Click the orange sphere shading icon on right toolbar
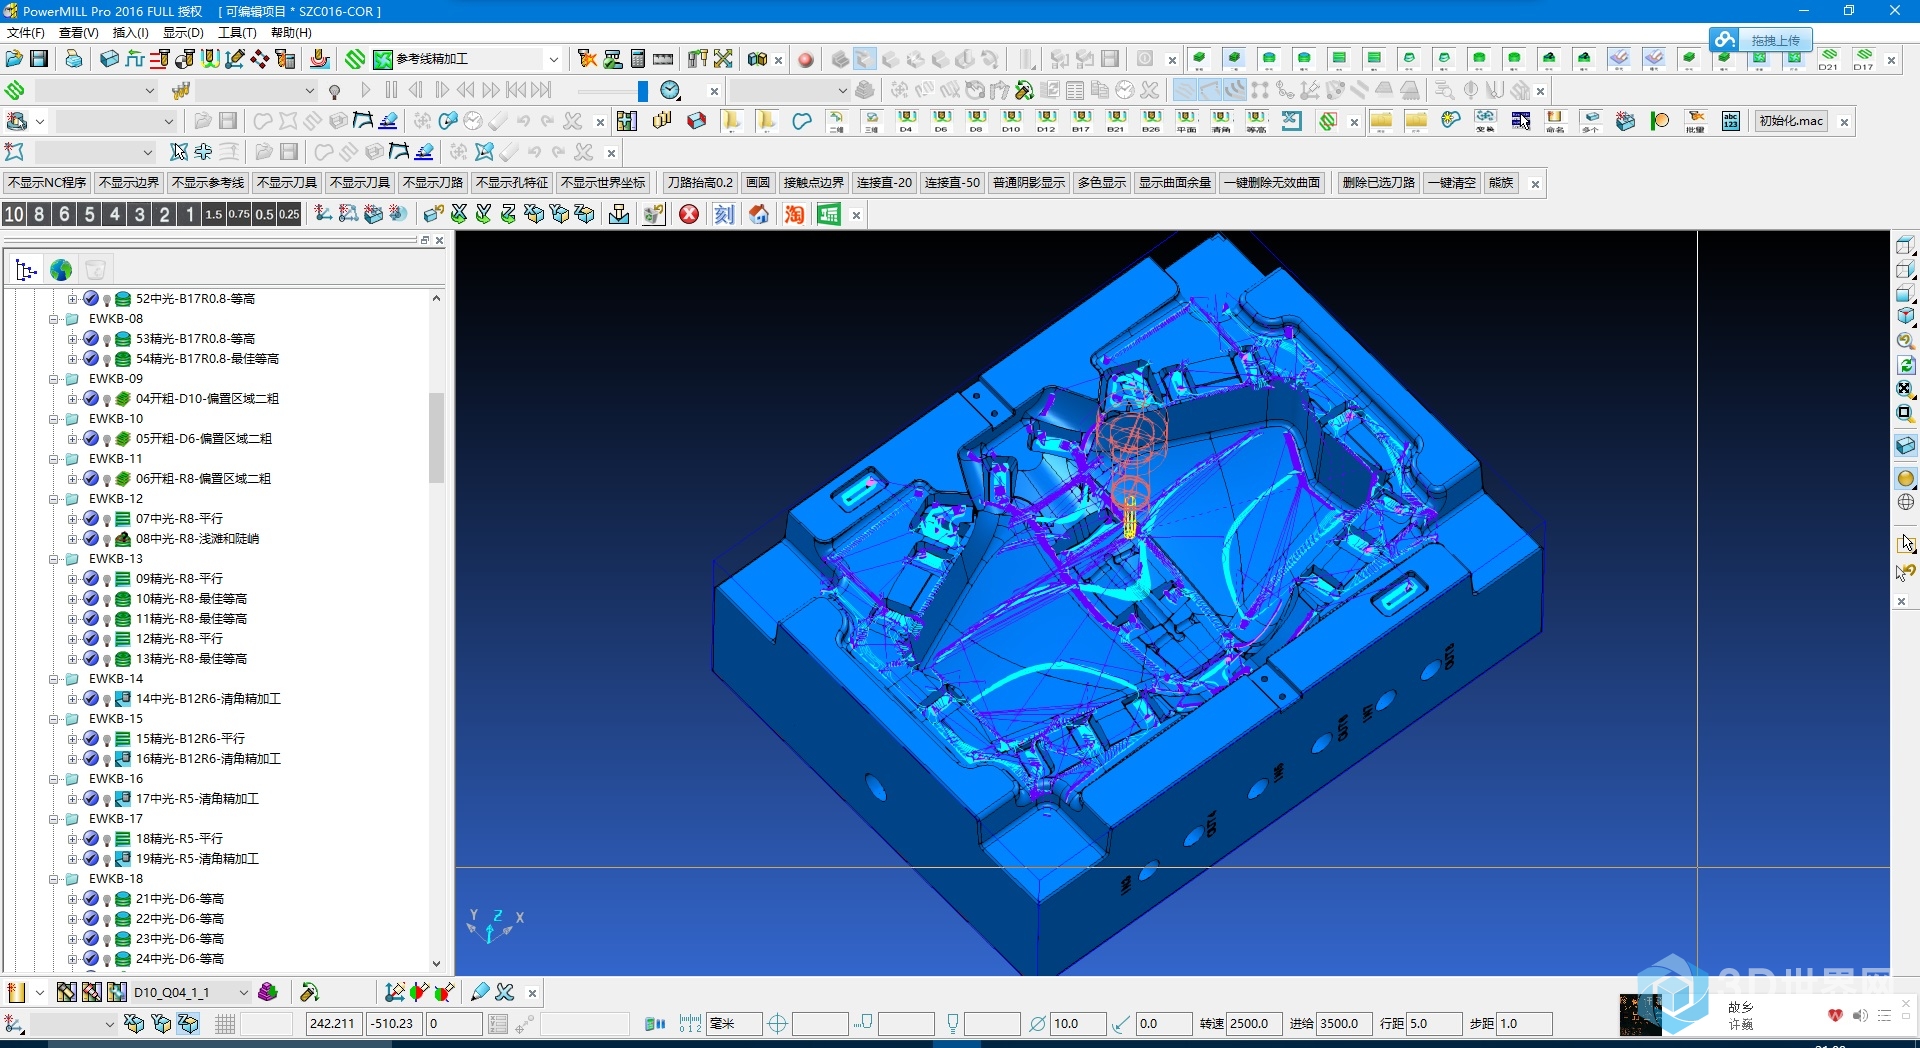 [1906, 479]
